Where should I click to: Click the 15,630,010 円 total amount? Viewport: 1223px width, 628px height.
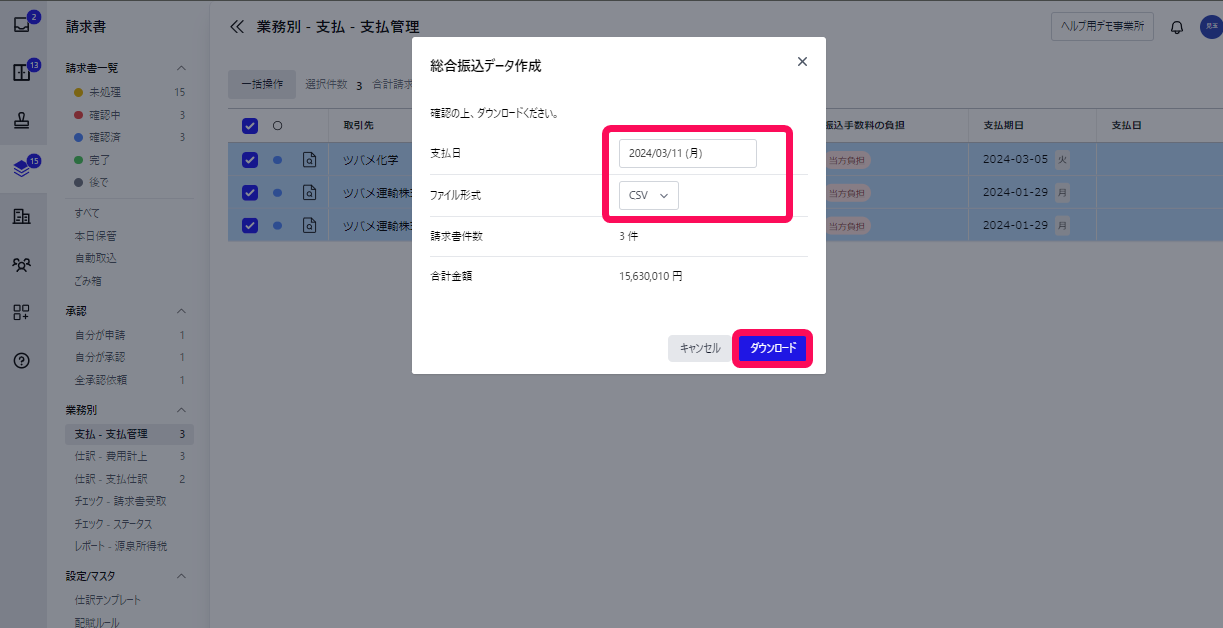[x=651, y=276]
